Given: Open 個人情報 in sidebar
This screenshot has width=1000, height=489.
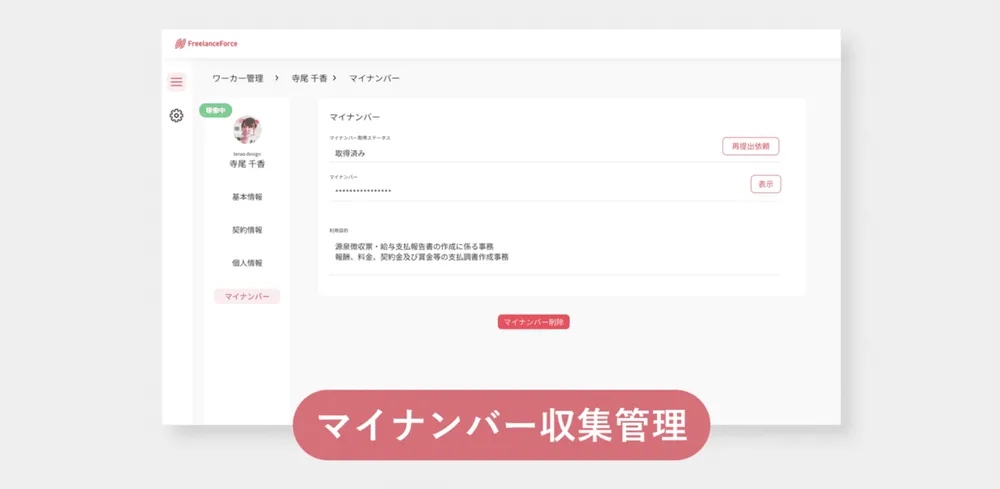Looking at the screenshot, I should tap(247, 263).
